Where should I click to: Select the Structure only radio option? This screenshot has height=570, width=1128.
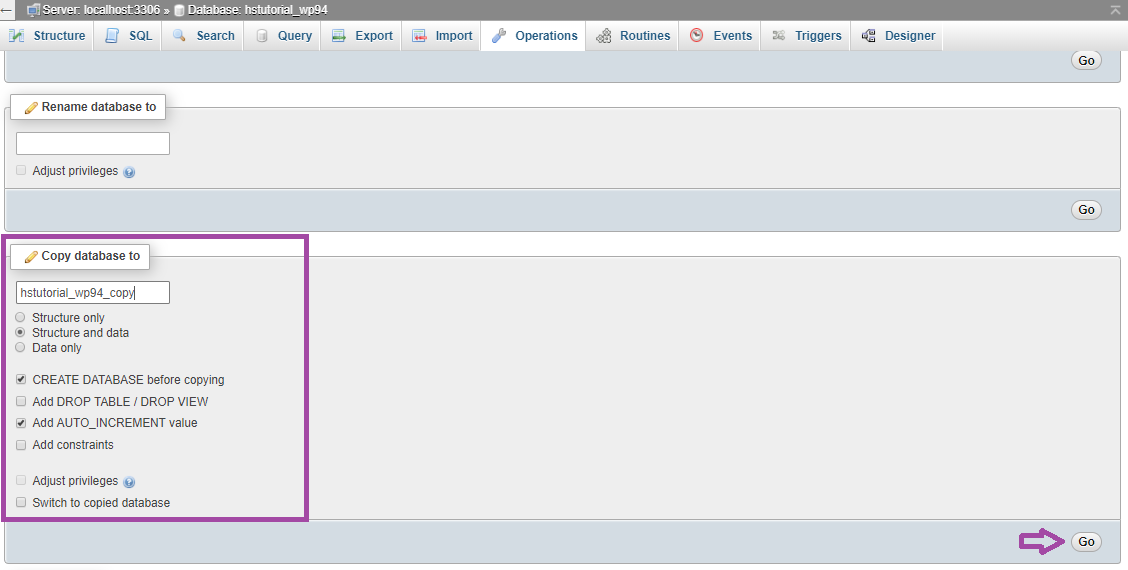tap(21, 318)
